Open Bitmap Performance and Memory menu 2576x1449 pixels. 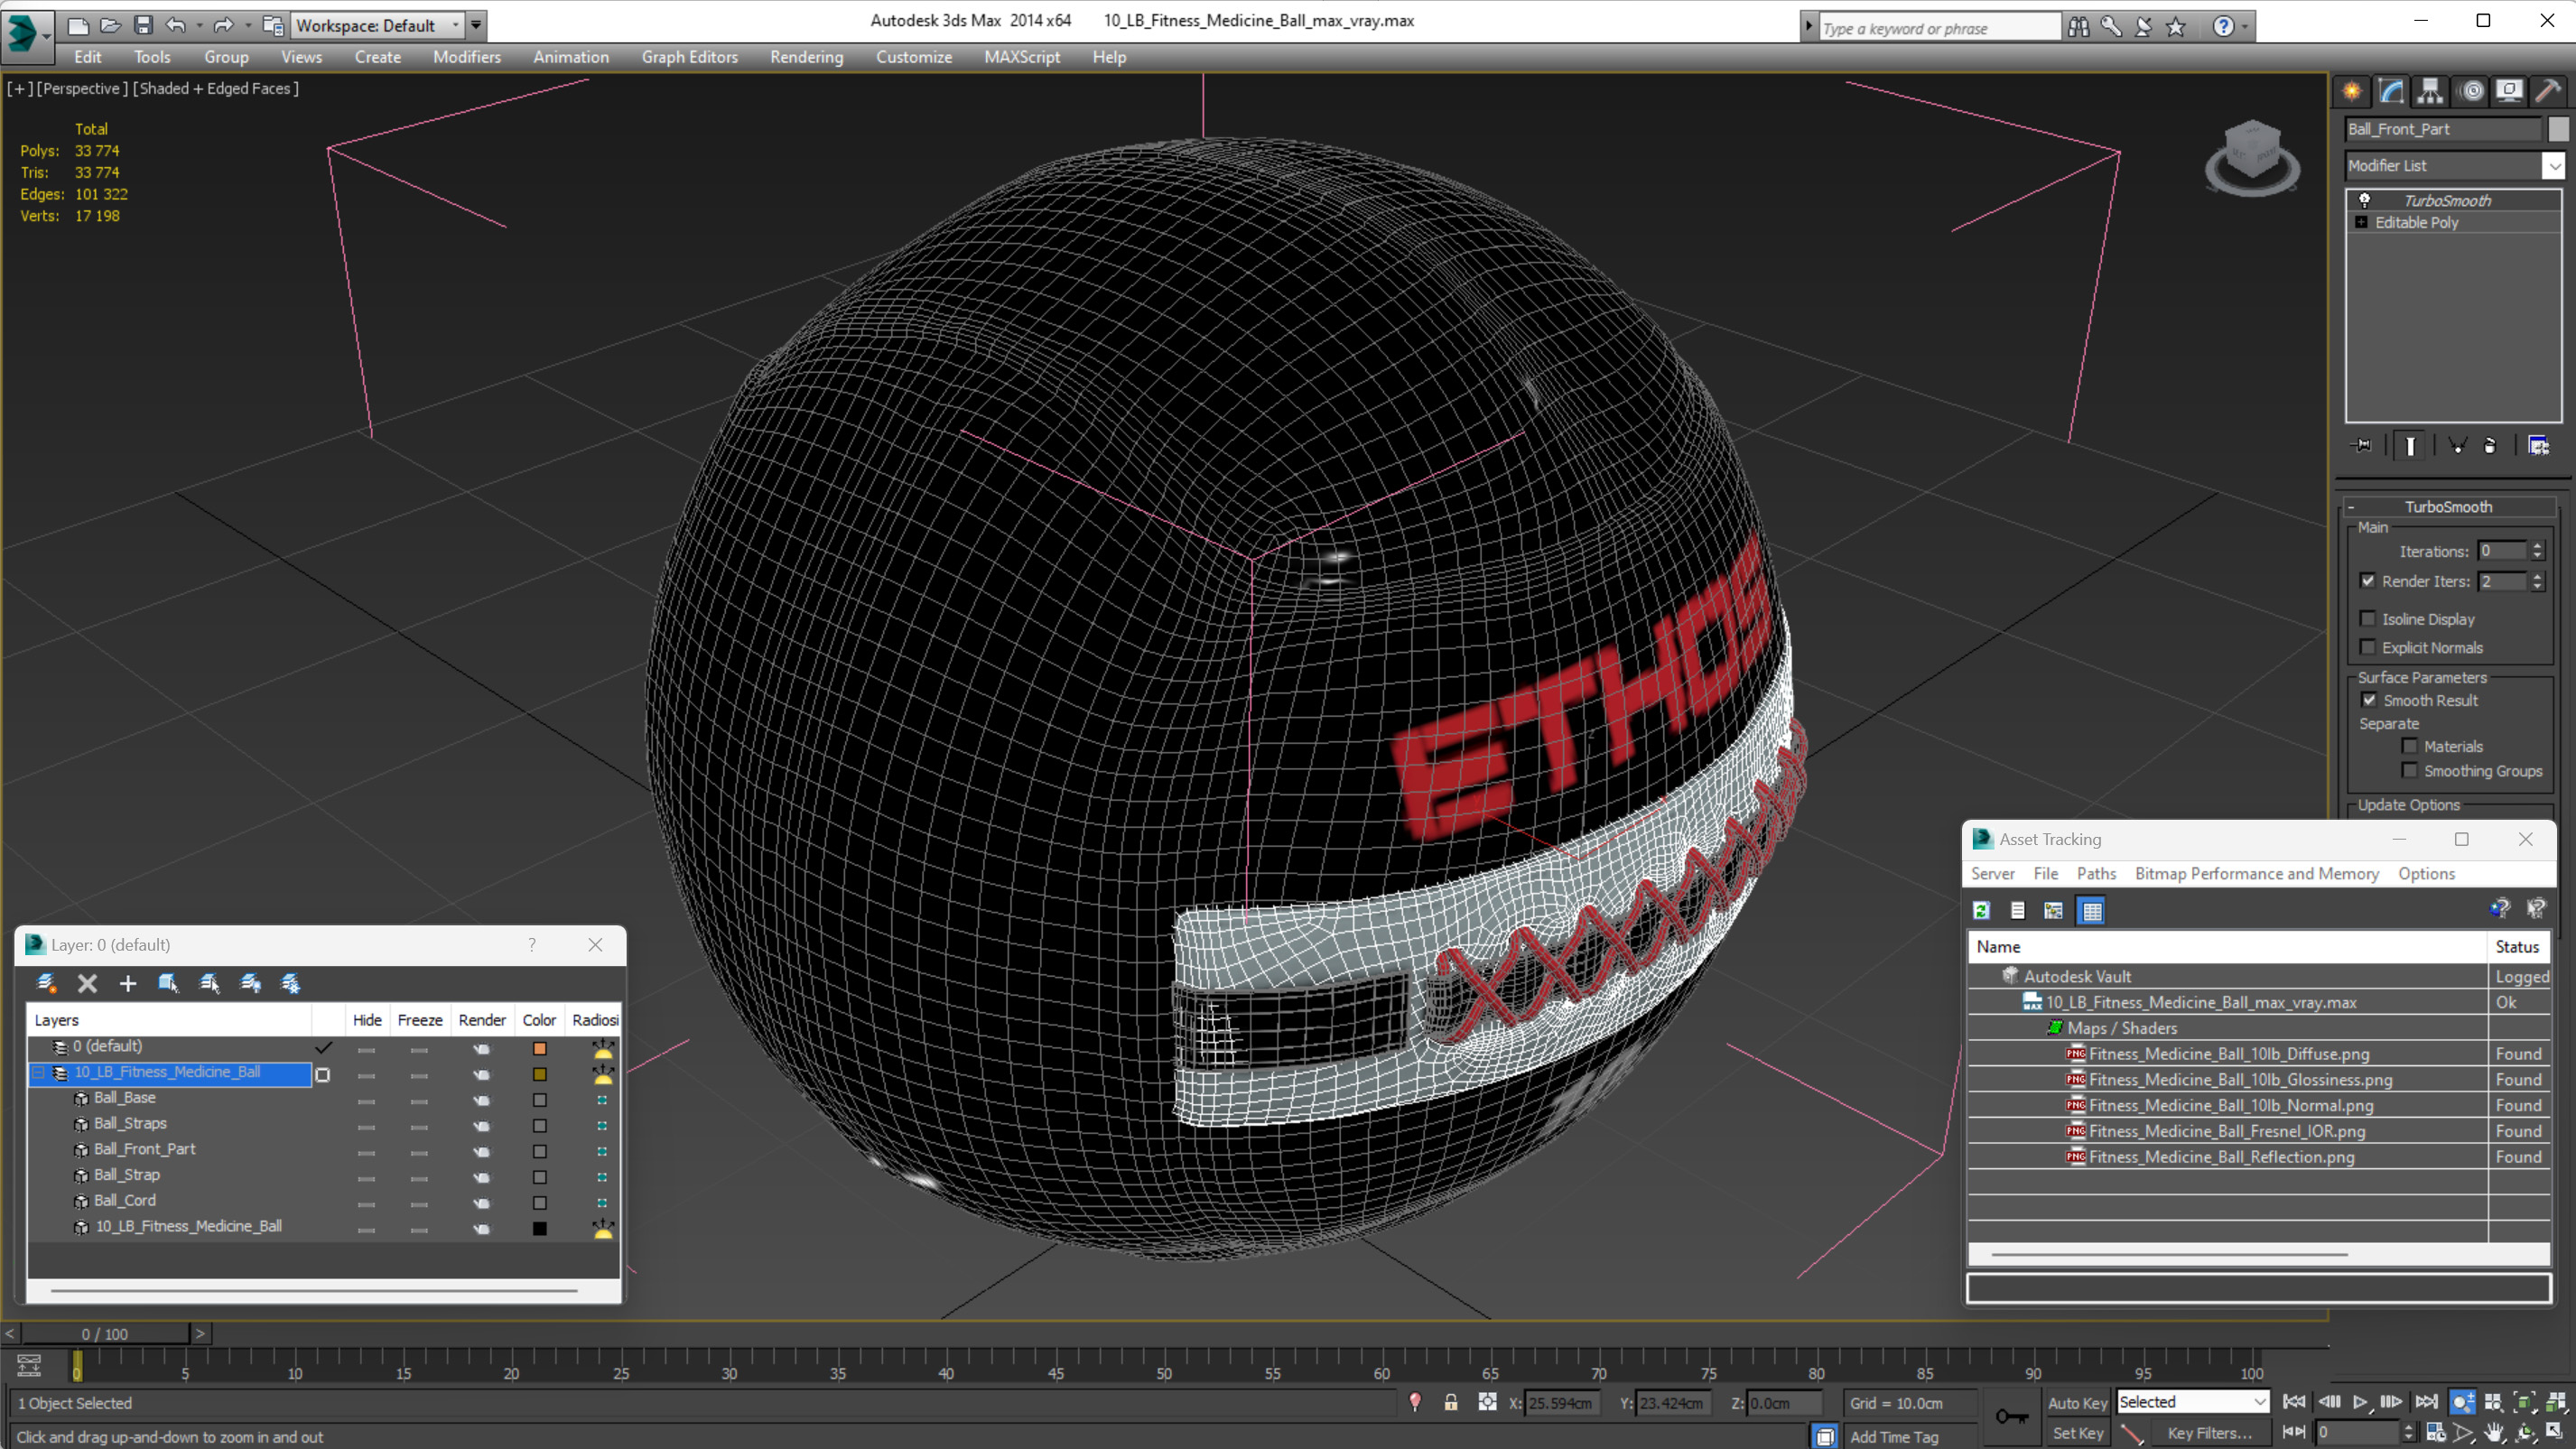(2256, 873)
